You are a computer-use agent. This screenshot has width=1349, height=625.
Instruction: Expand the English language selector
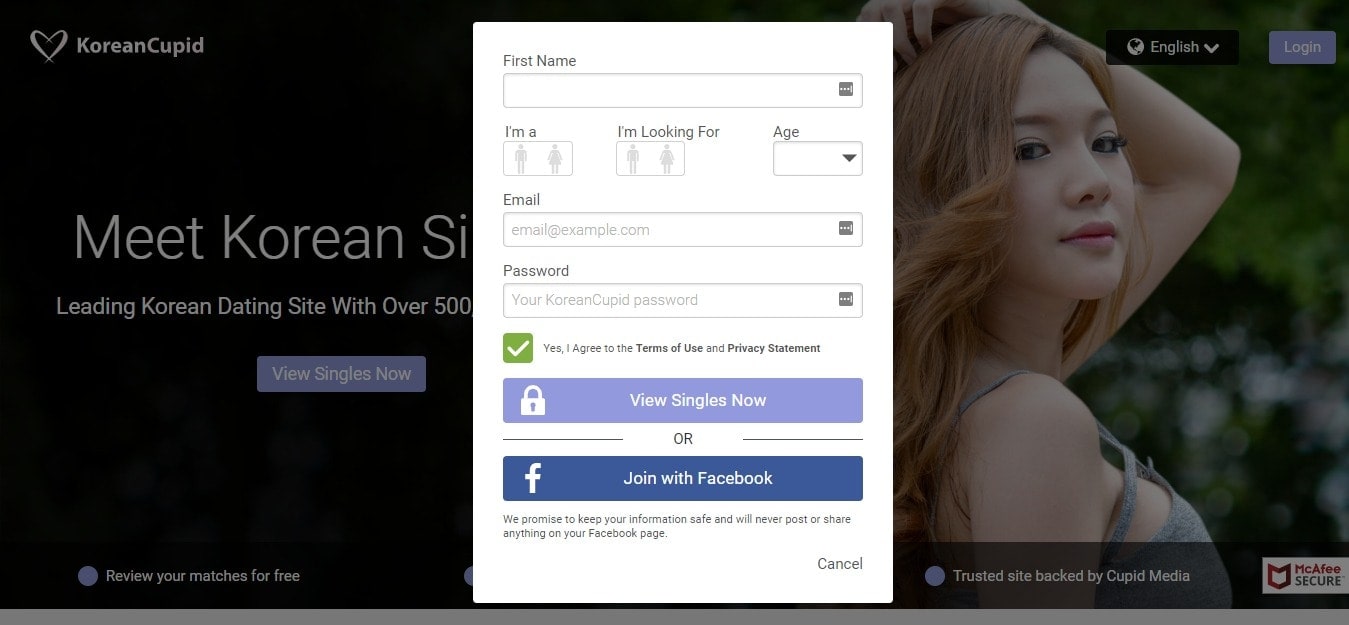point(1171,46)
